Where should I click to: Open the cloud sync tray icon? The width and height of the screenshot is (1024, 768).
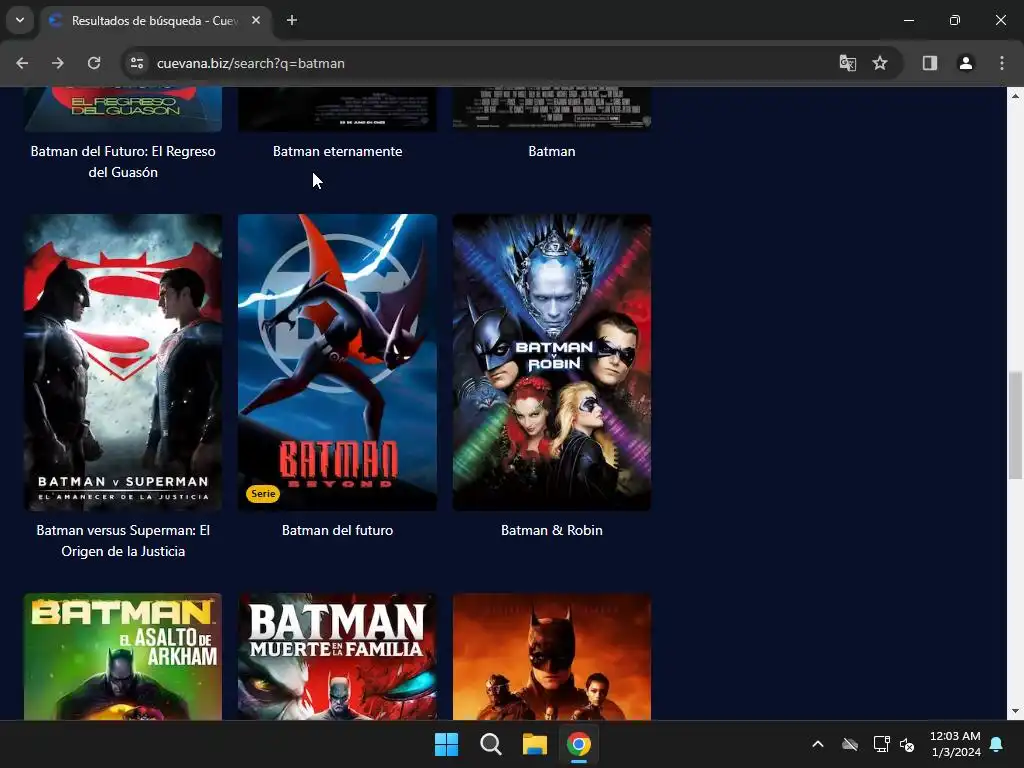point(850,744)
